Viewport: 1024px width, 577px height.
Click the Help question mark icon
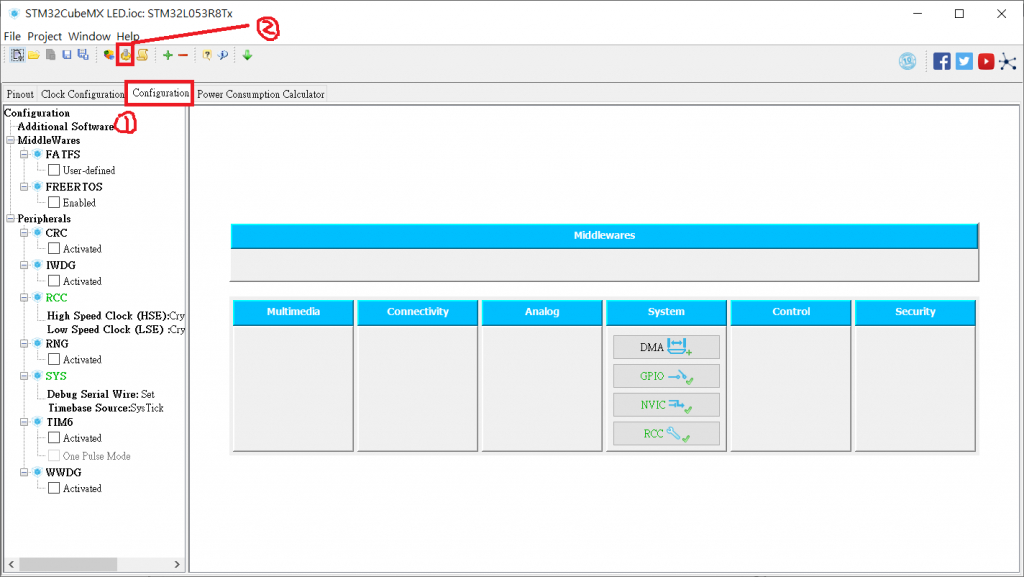pos(207,55)
